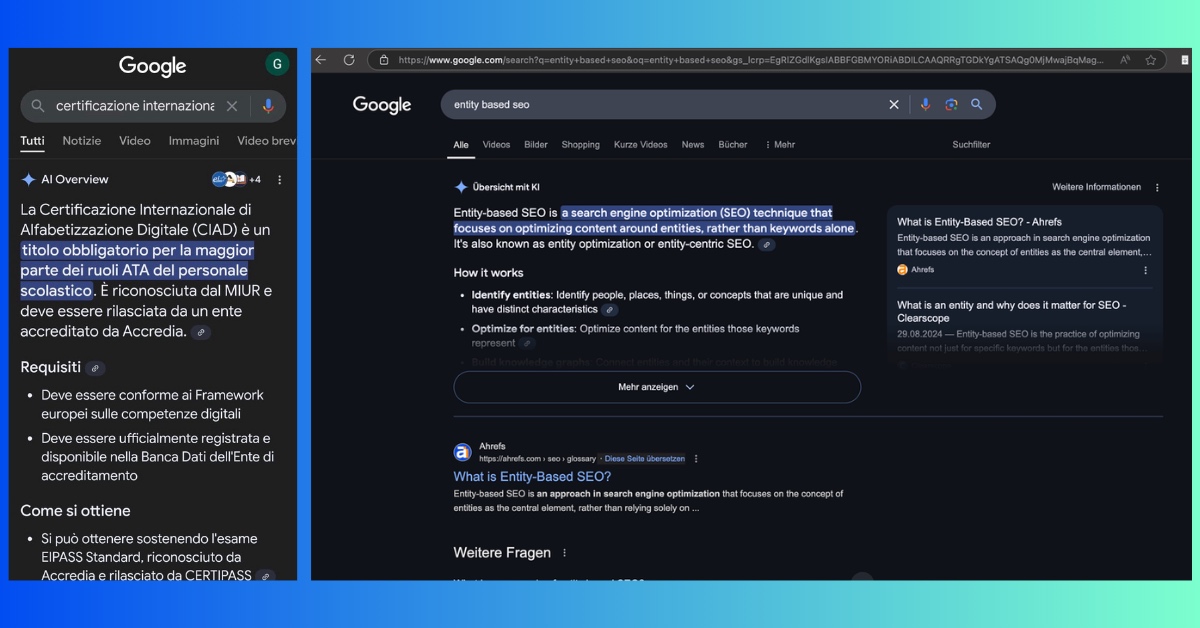Click the blue magnifier search button

pyautogui.click(x=977, y=104)
